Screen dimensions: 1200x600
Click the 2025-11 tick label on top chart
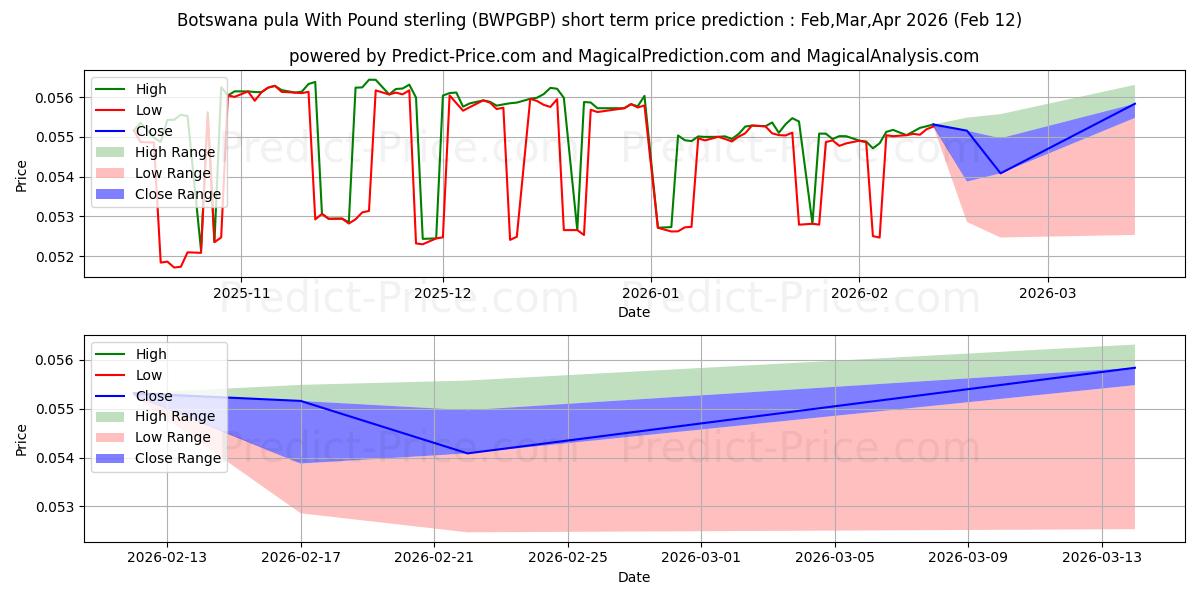[x=241, y=293]
